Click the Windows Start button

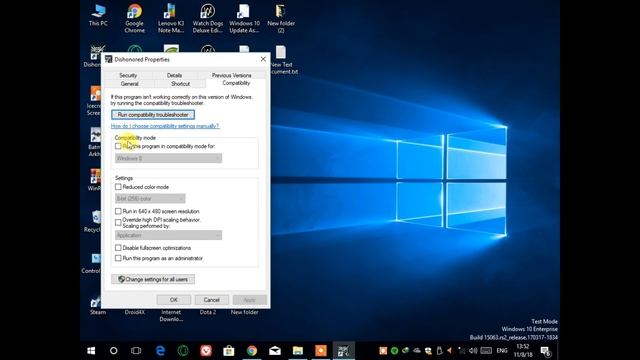point(91,351)
